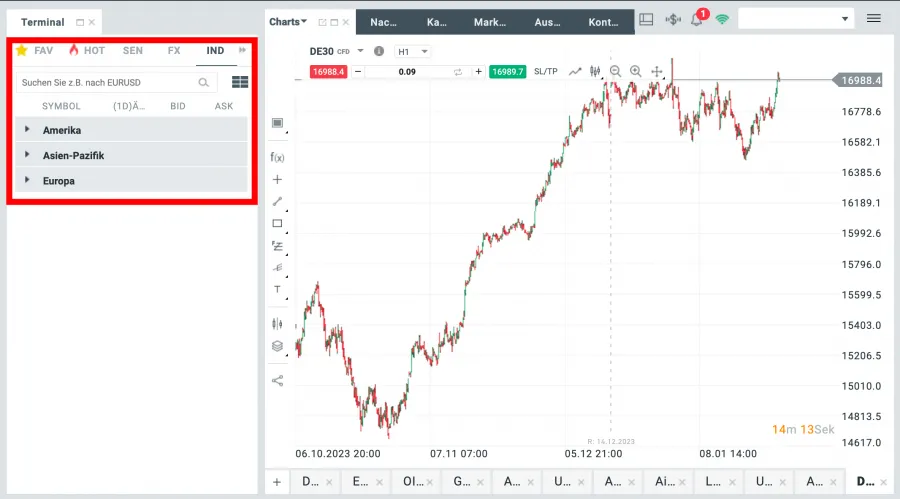Open the layers icon in chart toolbar
900x499 pixels.
(x=278, y=346)
